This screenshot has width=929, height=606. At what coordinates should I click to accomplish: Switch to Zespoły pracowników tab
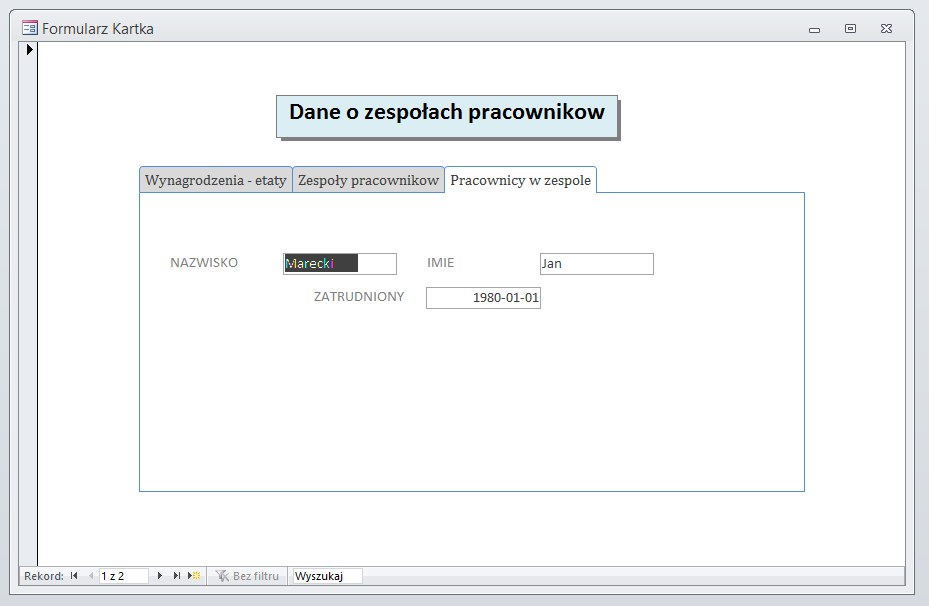(368, 180)
